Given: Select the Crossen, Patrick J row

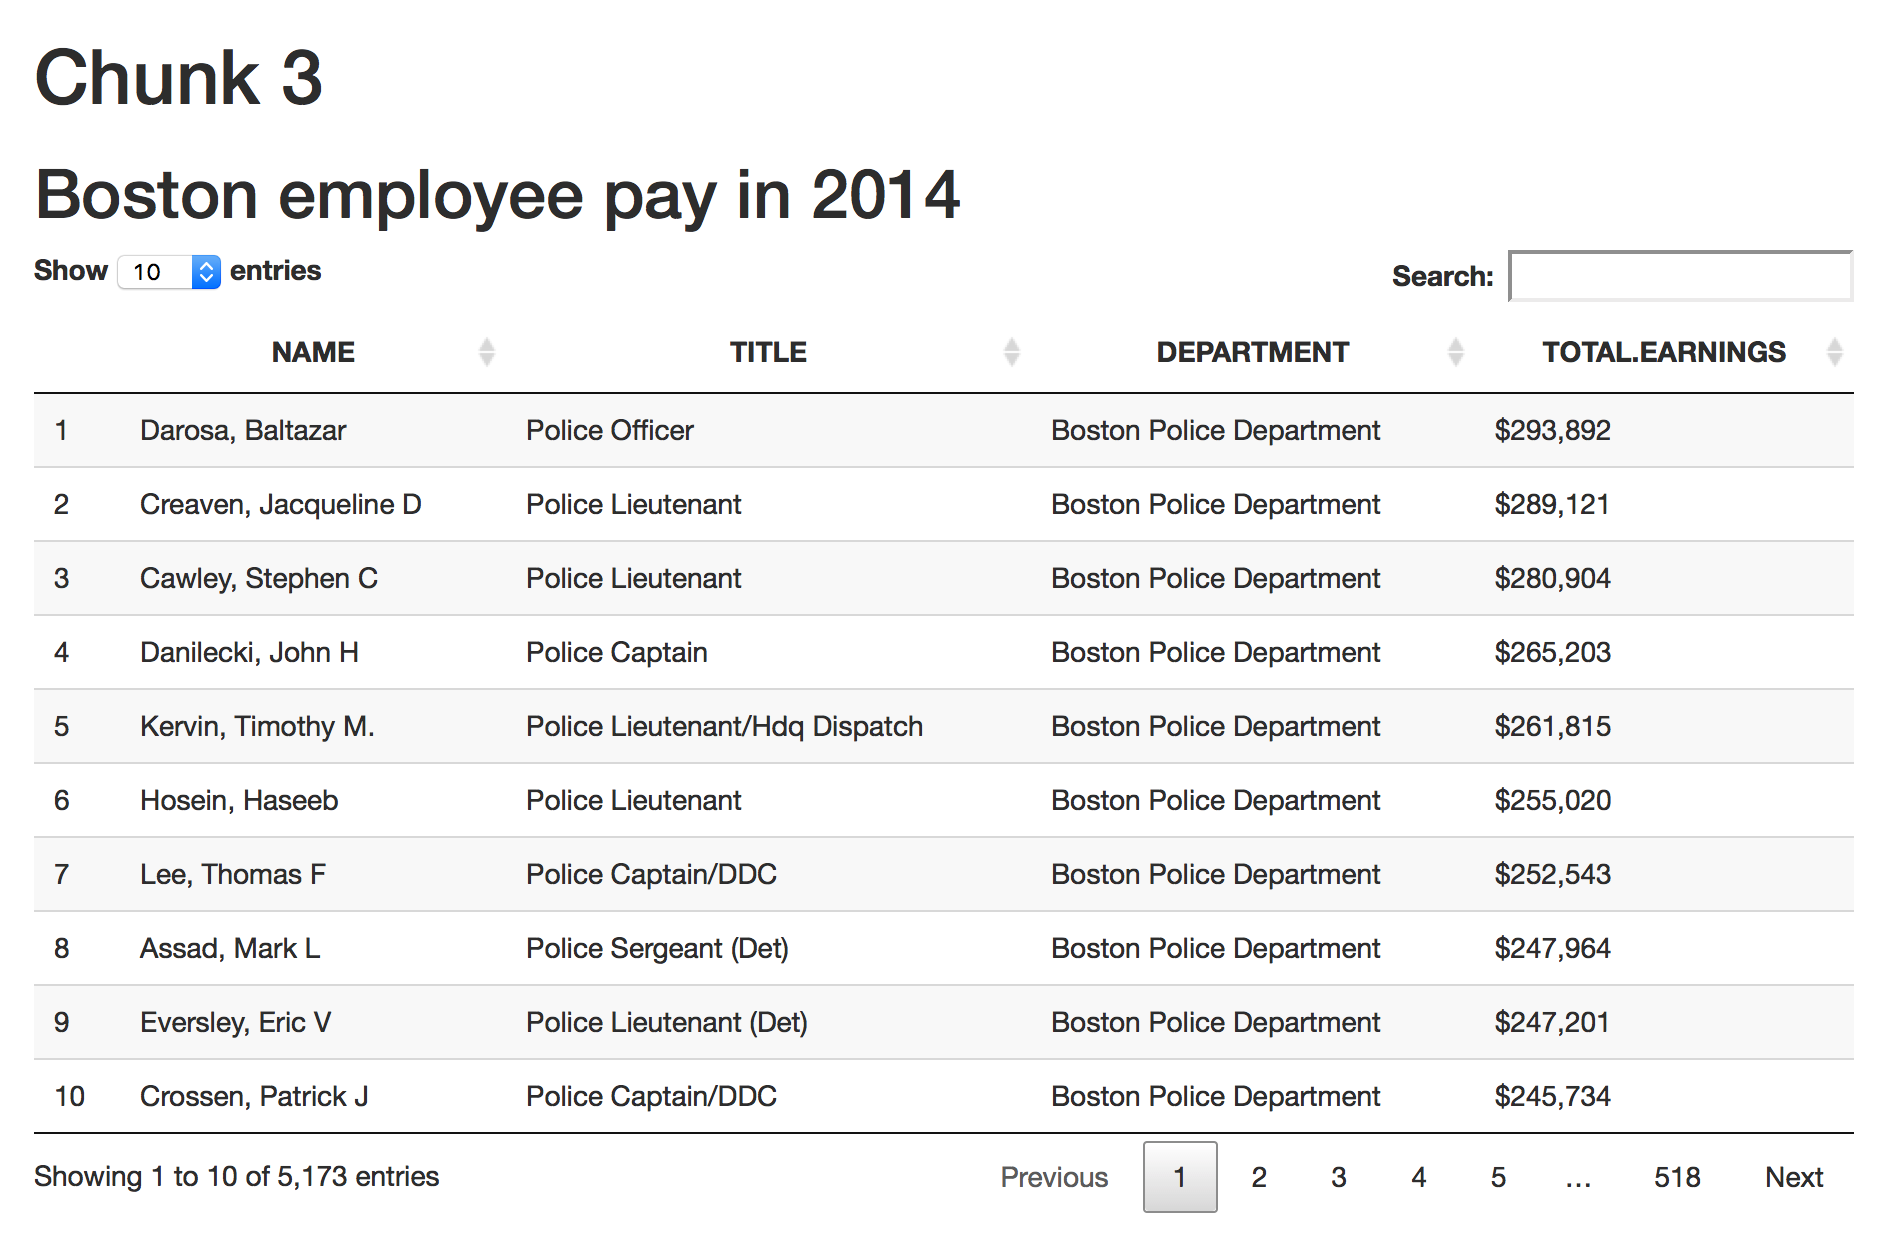Looking at the screenshot, I should [254, 1097].
